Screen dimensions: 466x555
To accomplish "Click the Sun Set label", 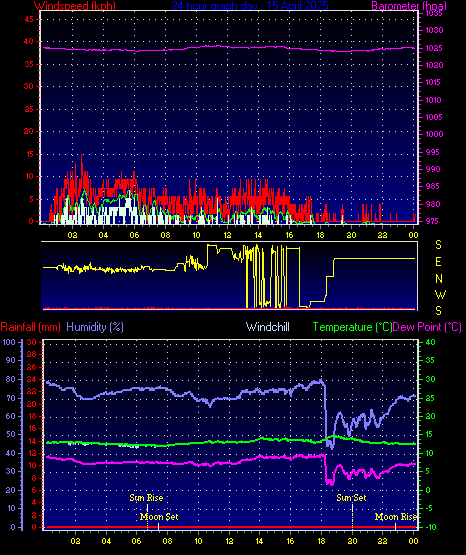I will [351, 498].
